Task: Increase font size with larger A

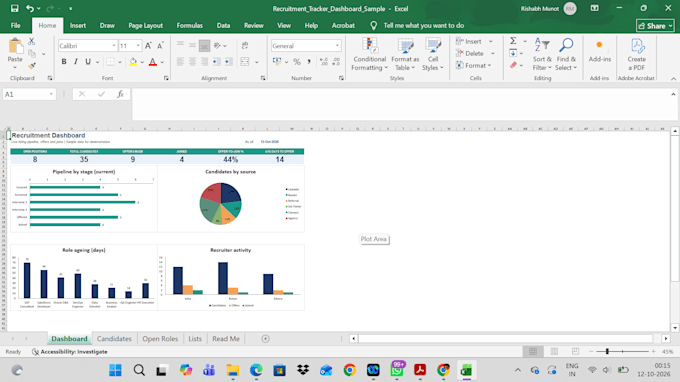Action: point(148,46)
